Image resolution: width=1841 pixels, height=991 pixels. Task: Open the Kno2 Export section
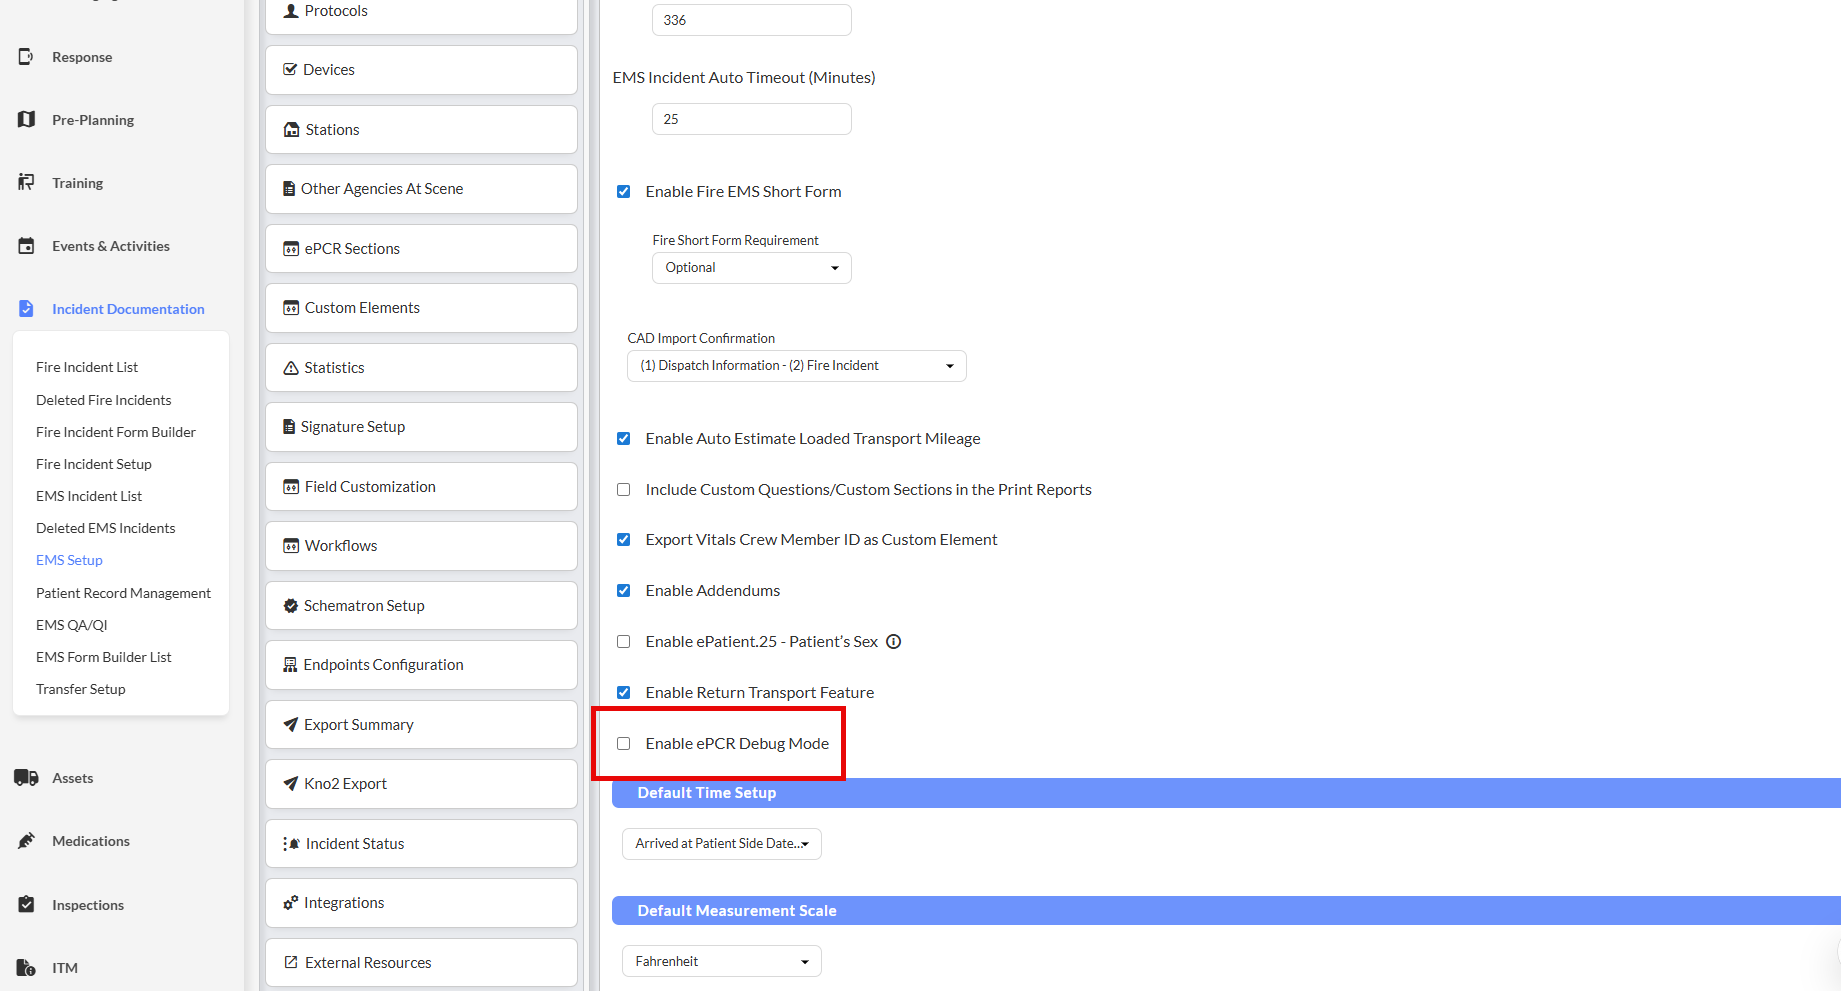pos(421,784)
